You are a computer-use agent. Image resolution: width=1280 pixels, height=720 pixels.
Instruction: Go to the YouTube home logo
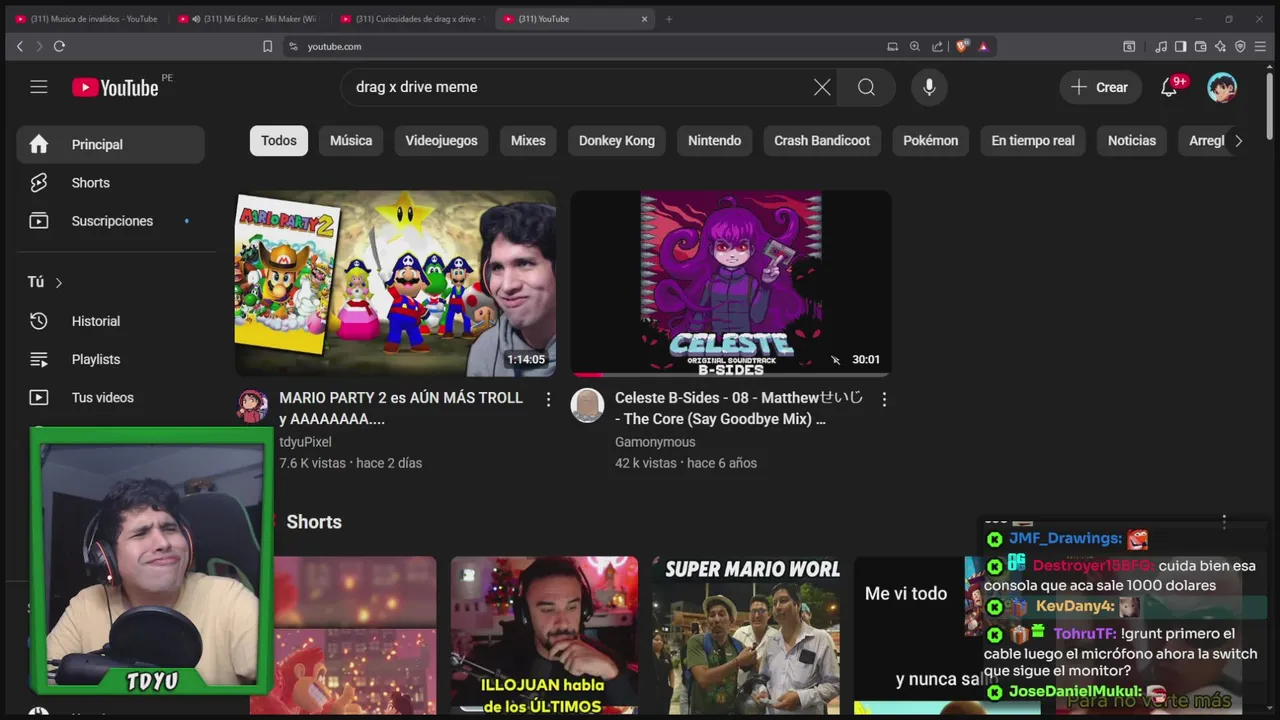[x=115, y=88]
